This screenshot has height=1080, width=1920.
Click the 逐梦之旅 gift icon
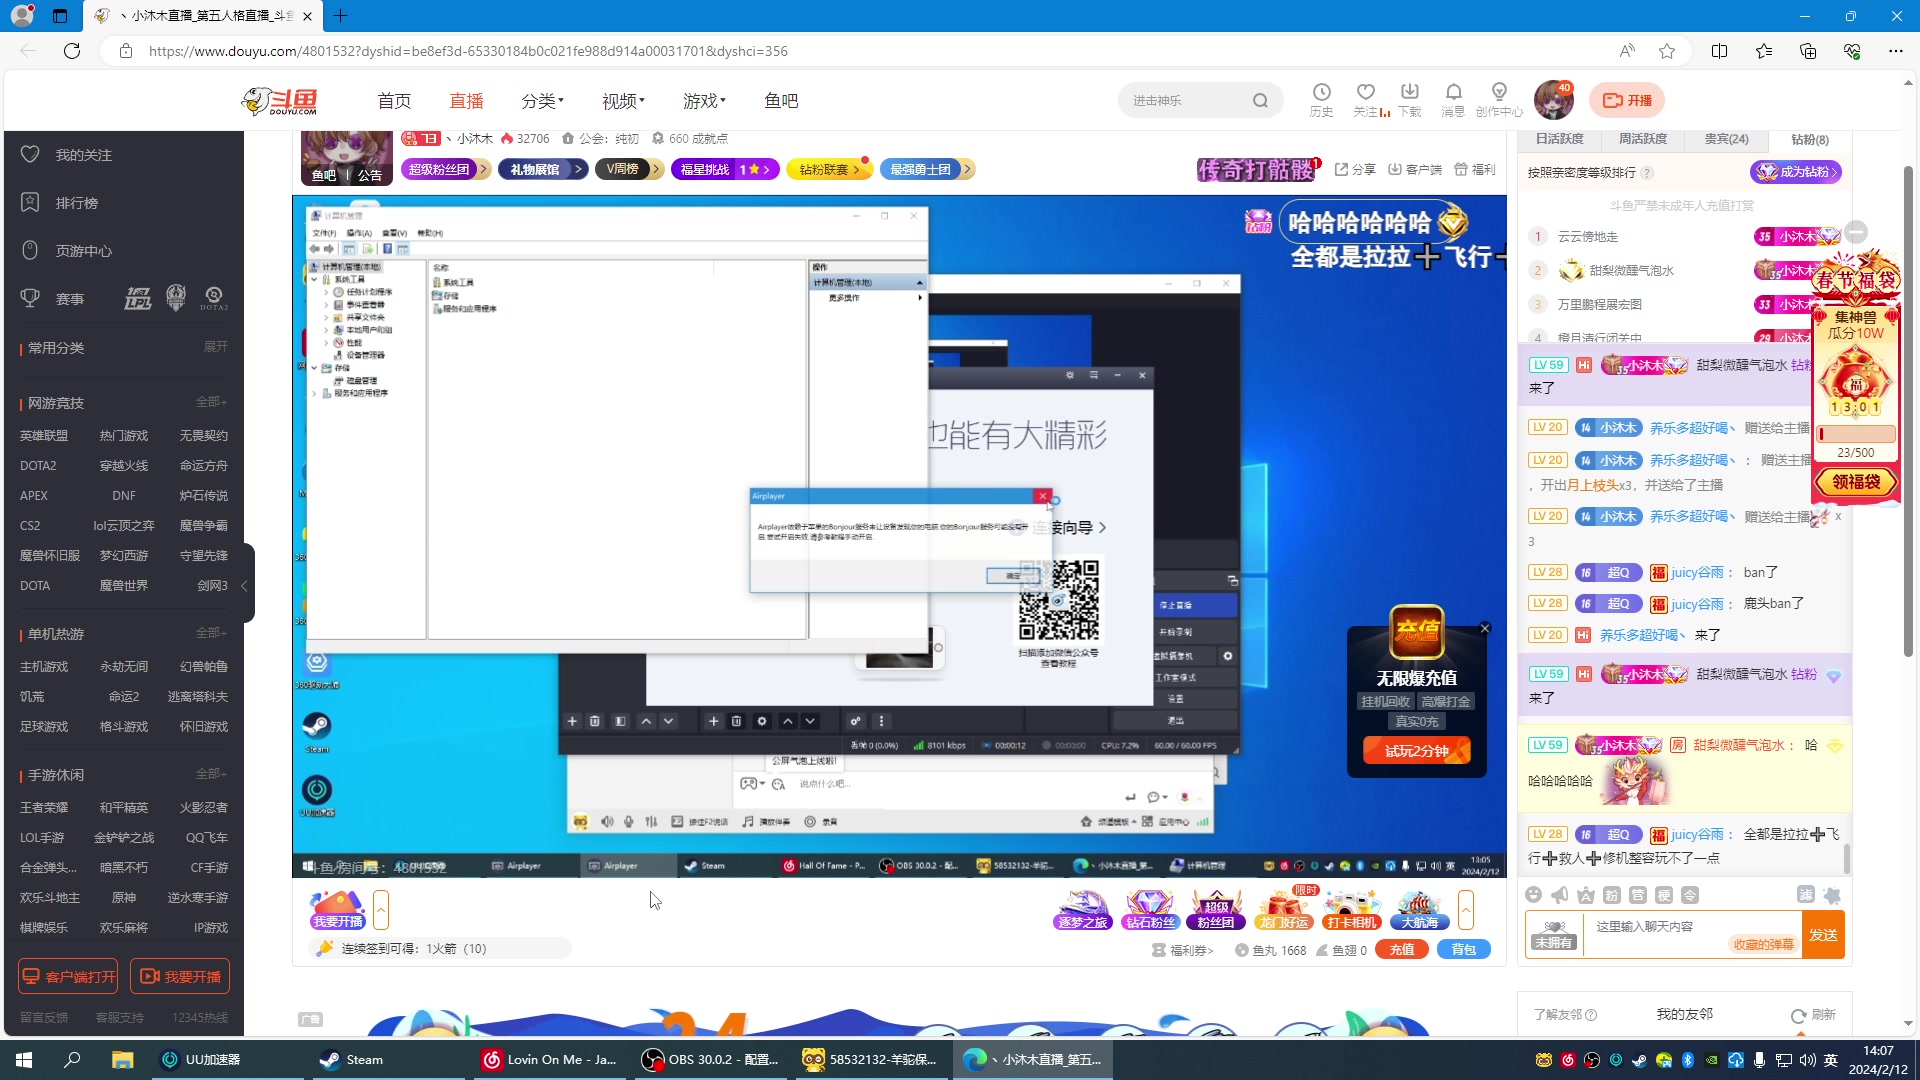click(x=1083, y=909)
